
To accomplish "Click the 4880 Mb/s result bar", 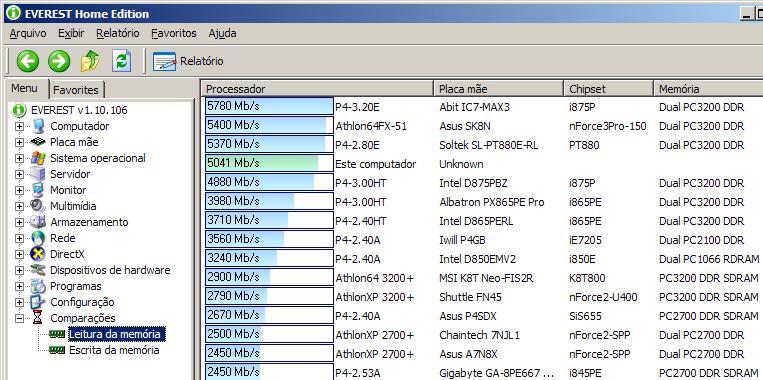I will 269,182.
